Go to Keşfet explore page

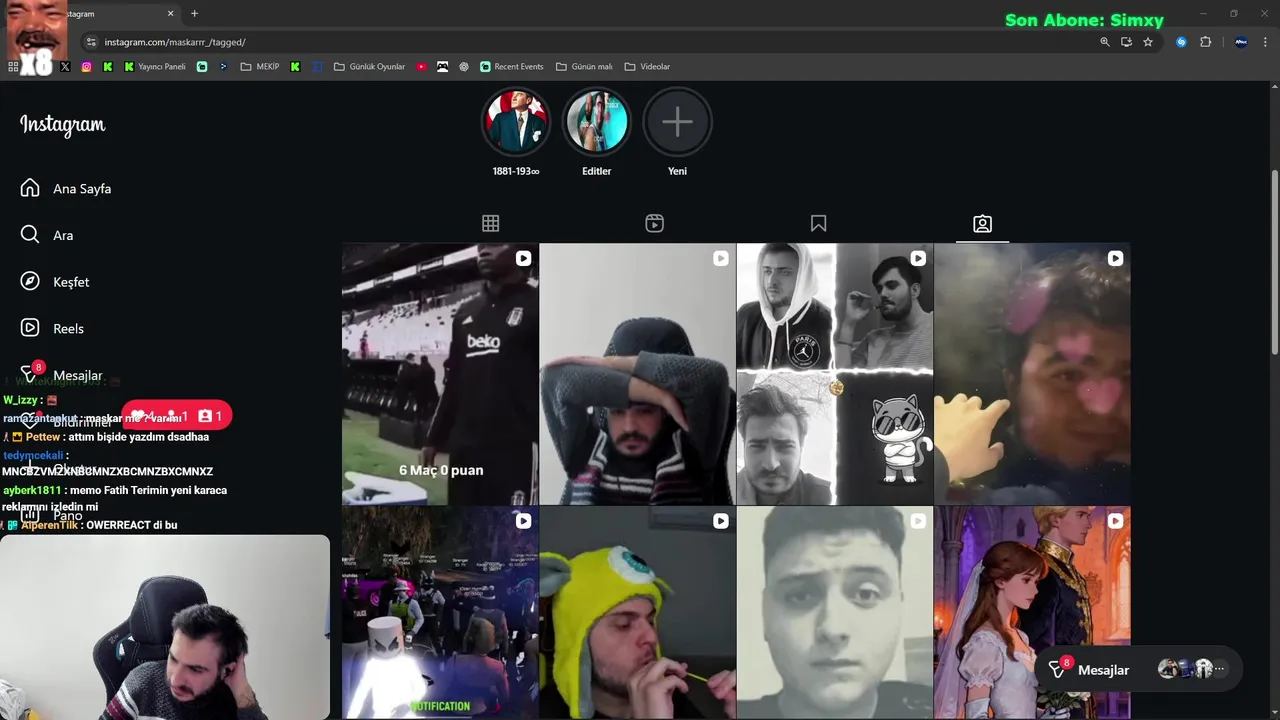pos(55,282)
